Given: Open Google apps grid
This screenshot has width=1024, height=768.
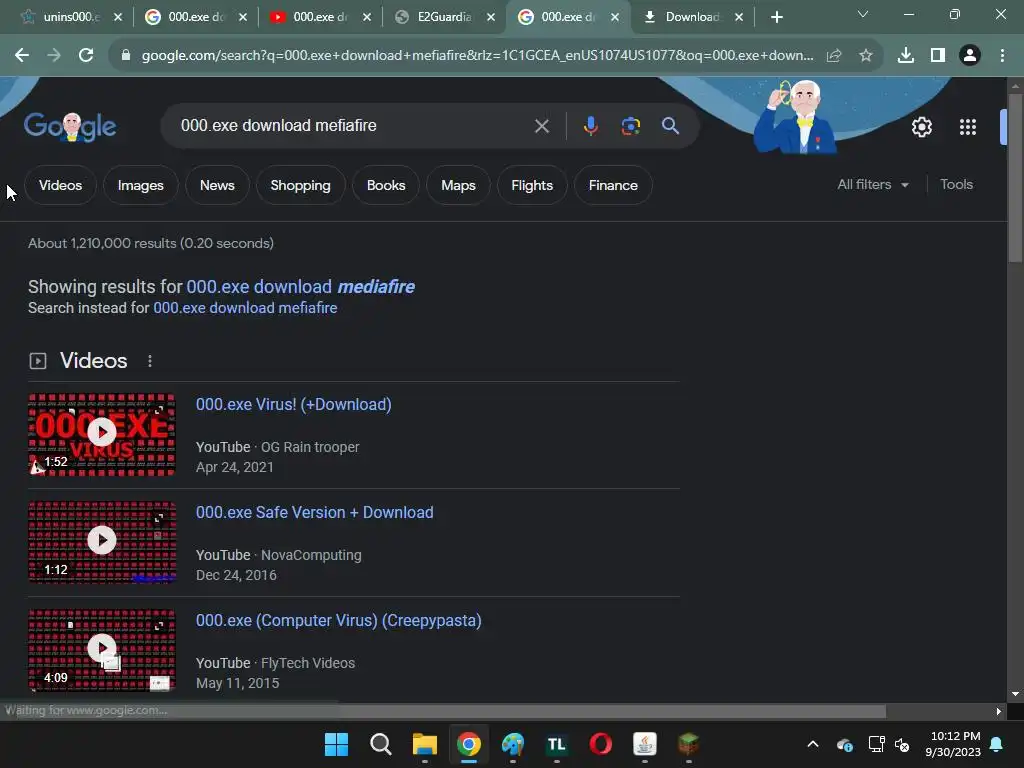Looking at the screenshot, I should pos(968,127).
